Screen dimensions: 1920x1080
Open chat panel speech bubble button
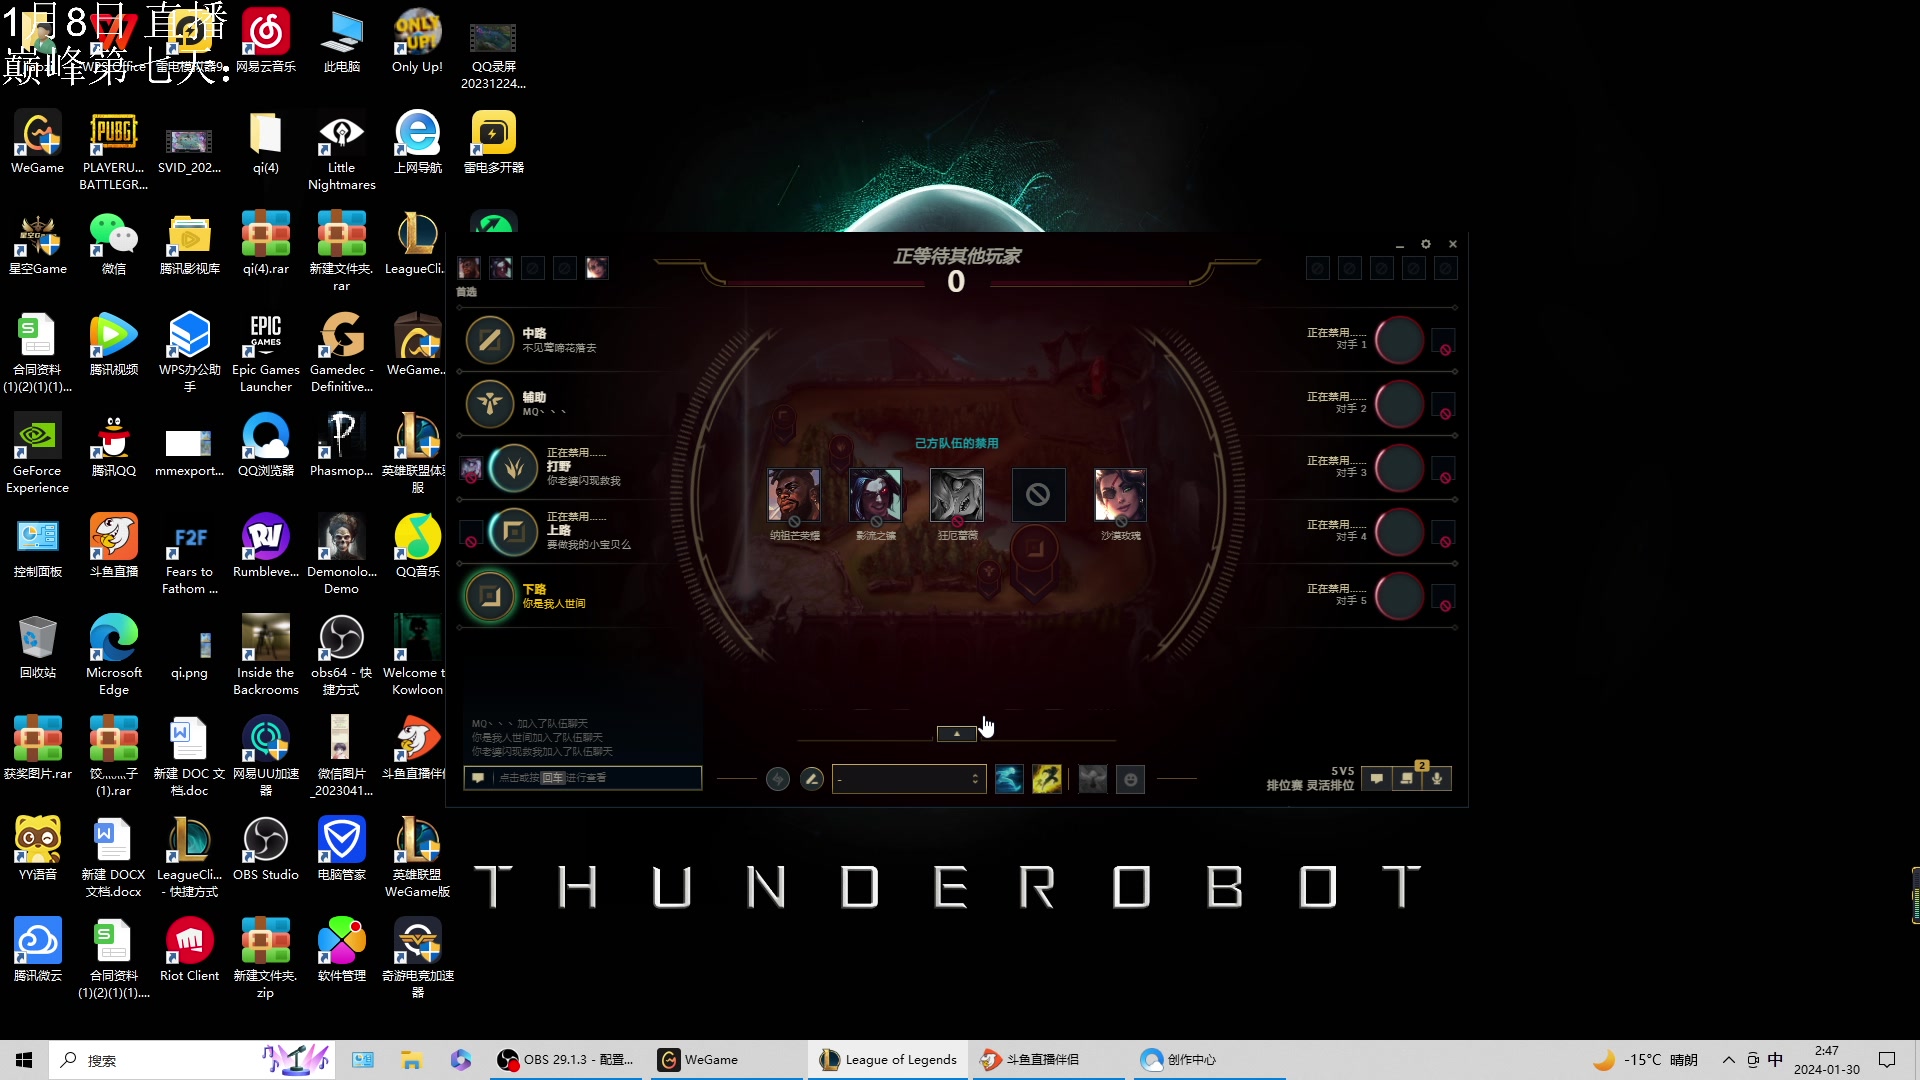click(x=1377, y=778)
